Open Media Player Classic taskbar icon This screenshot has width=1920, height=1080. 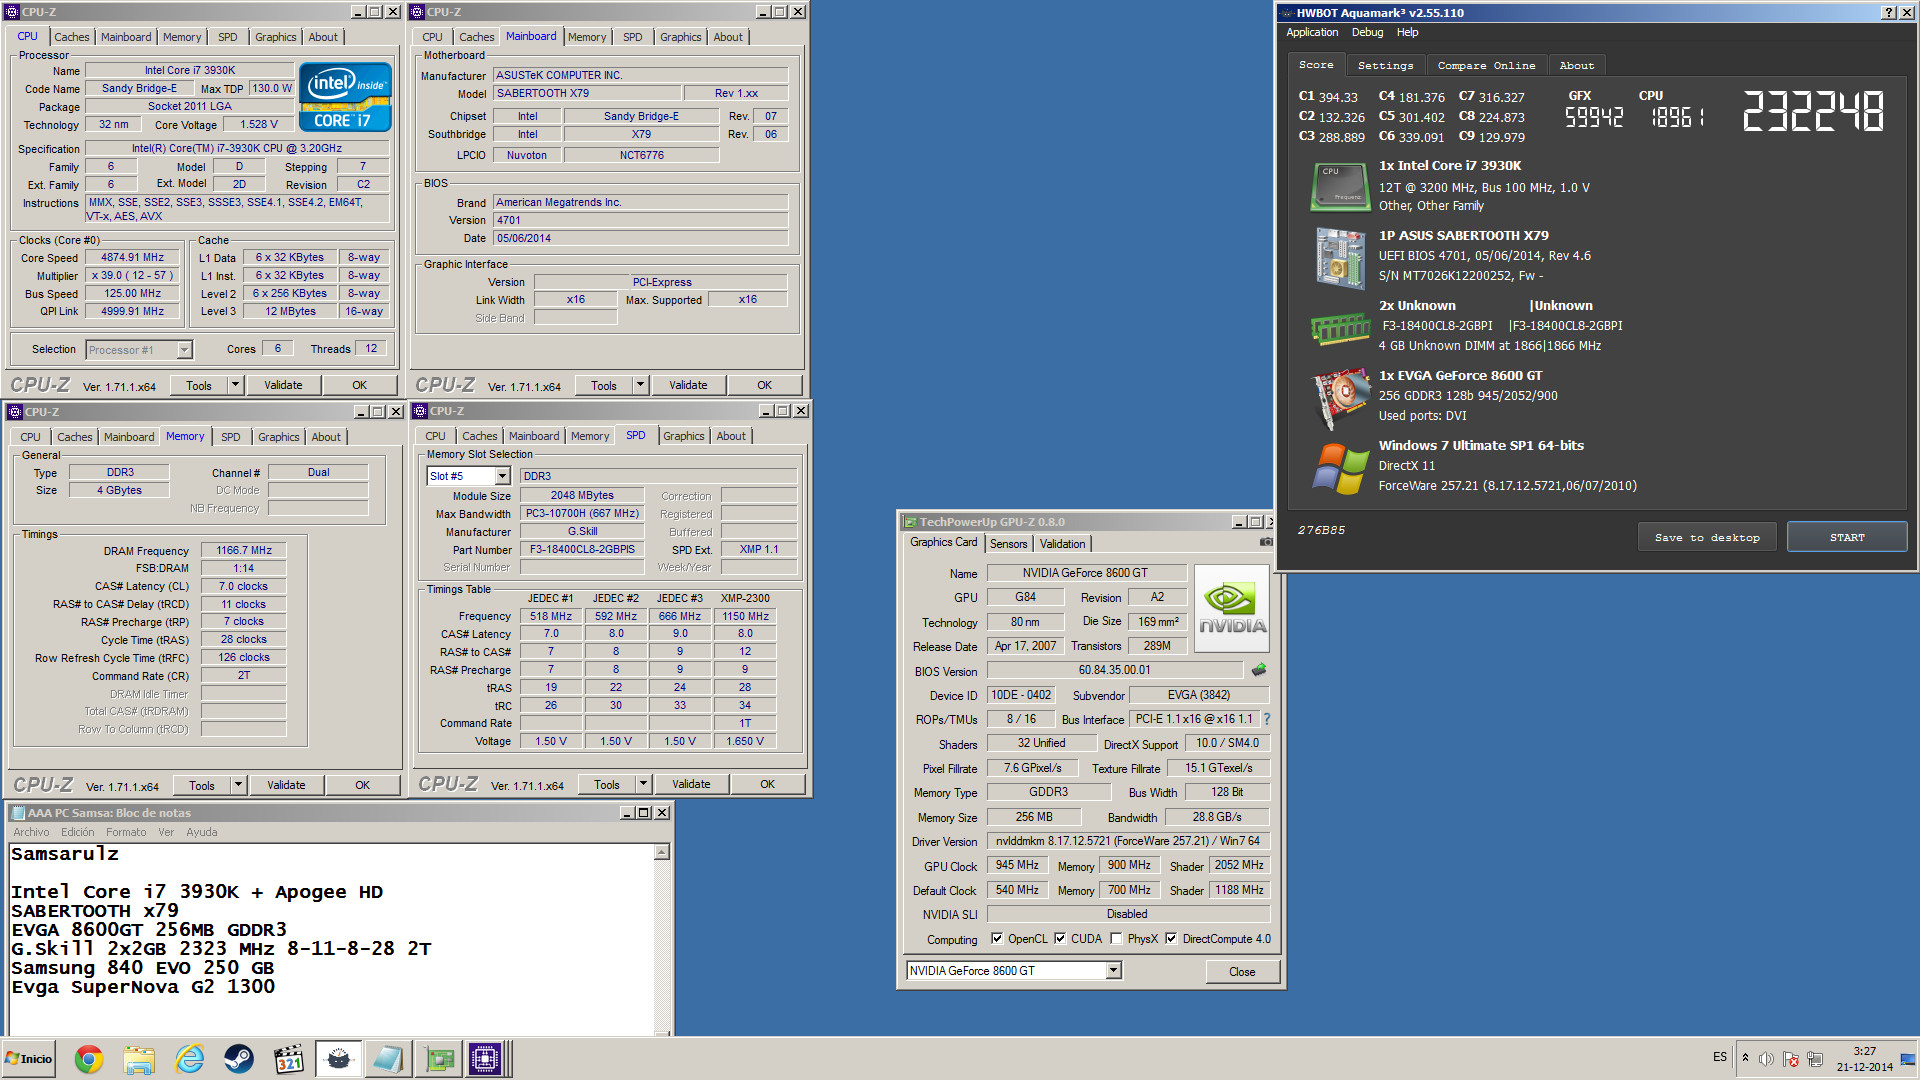coord(288,1059)
